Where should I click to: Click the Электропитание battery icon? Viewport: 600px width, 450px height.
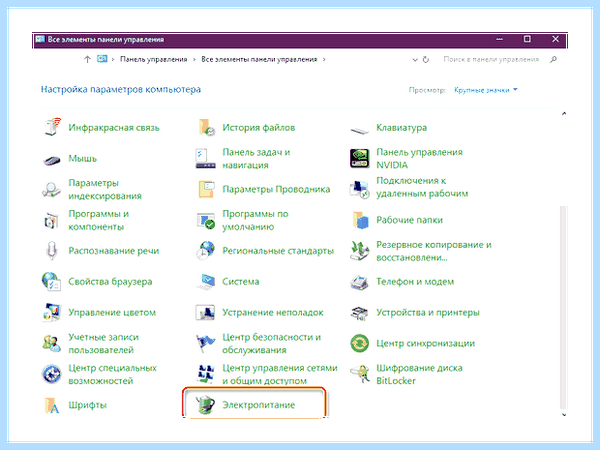(x=205, y=405)
